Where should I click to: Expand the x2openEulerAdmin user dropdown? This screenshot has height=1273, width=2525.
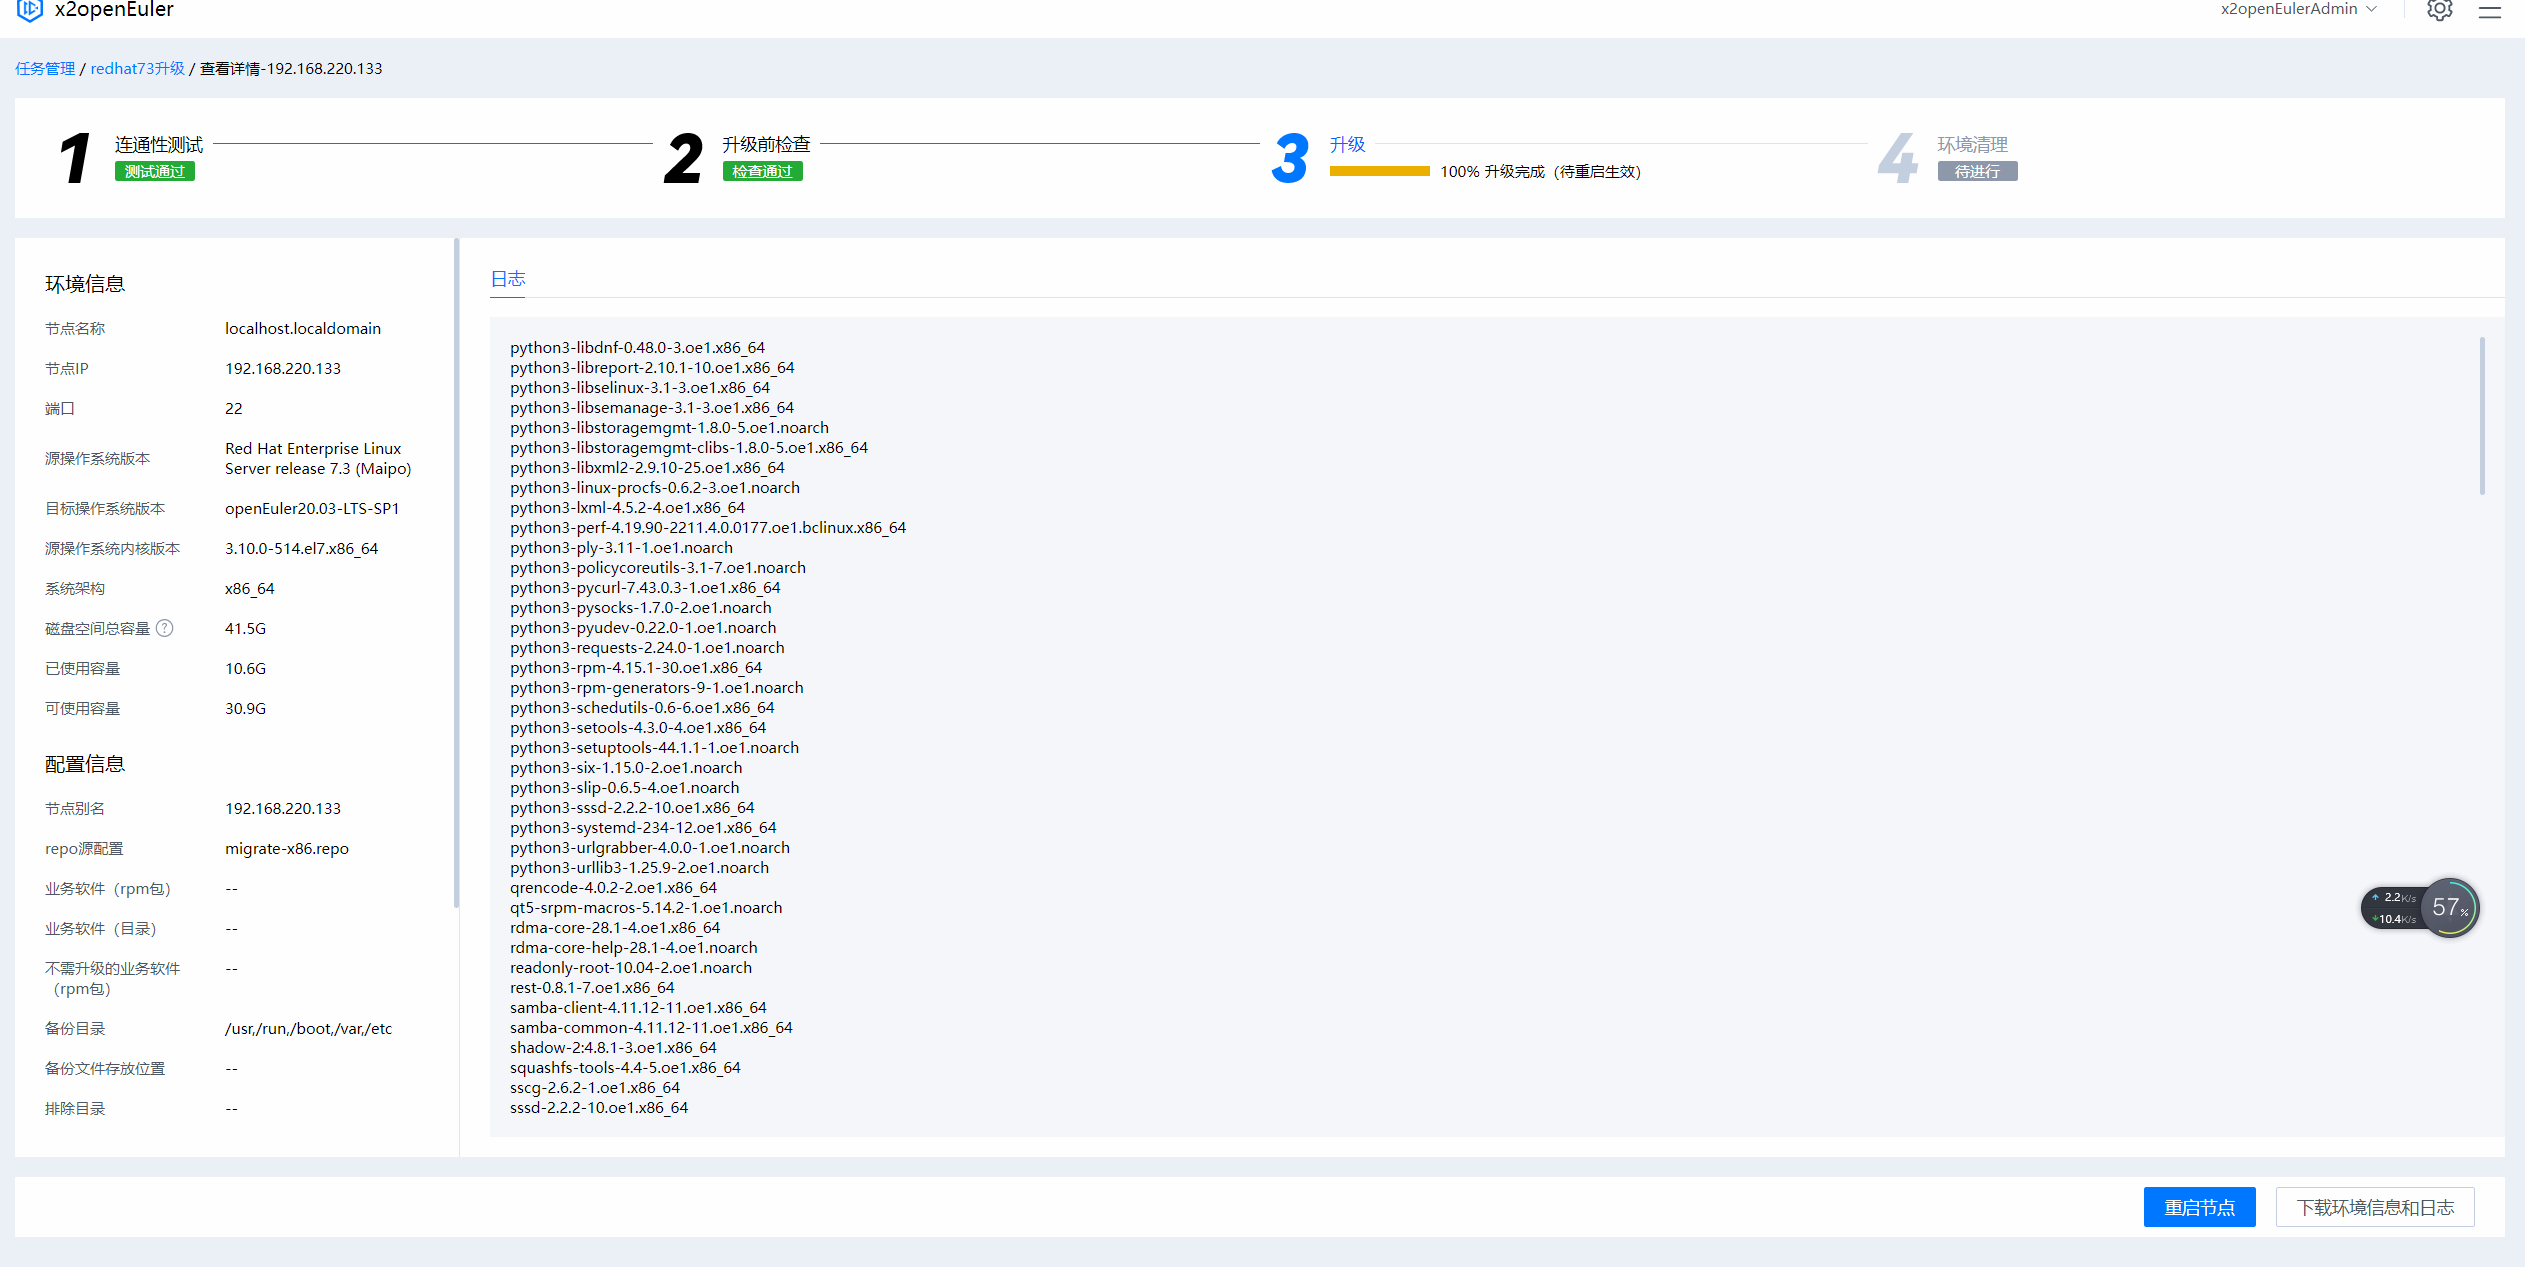(x=2288, y=9)
